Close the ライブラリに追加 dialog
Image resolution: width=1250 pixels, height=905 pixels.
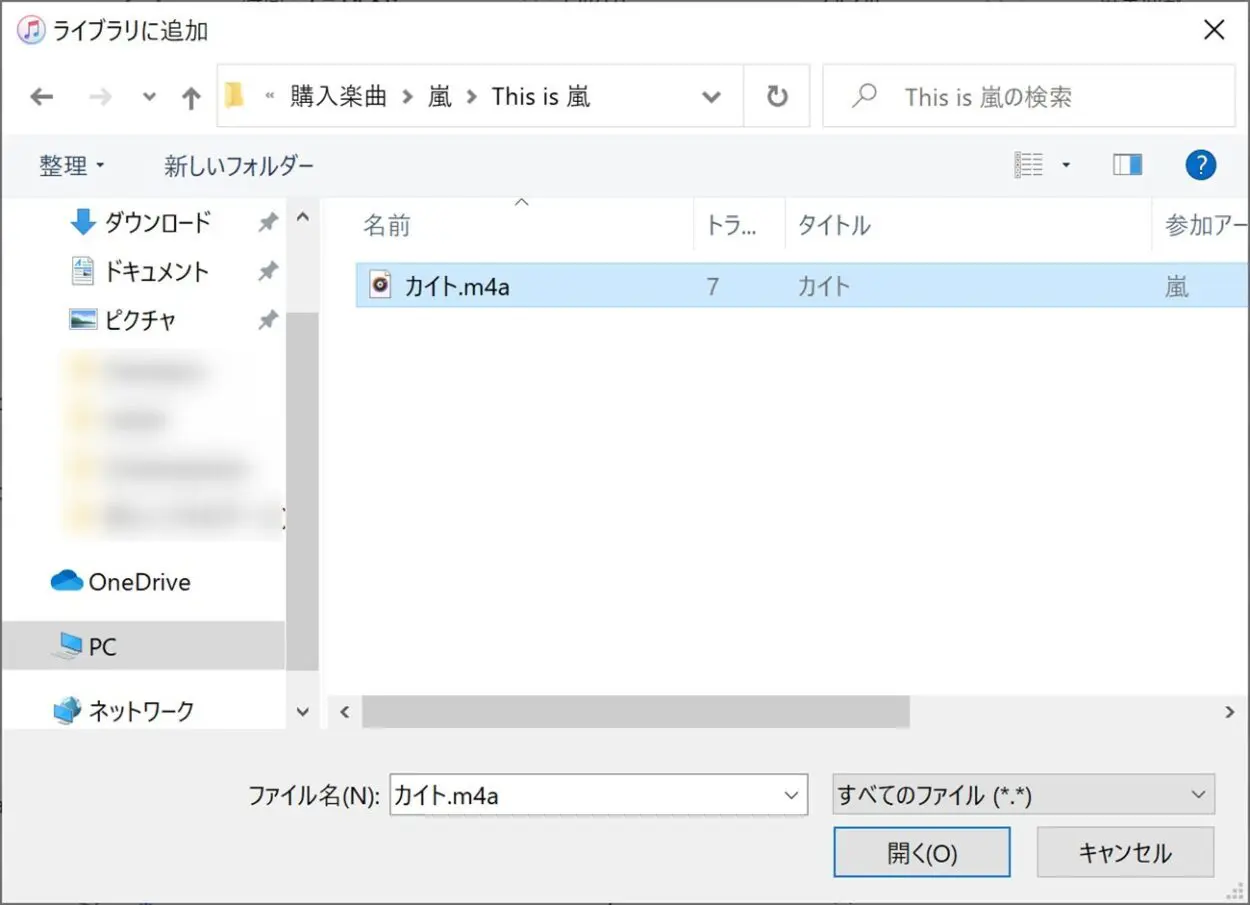tap(1214, 30)
